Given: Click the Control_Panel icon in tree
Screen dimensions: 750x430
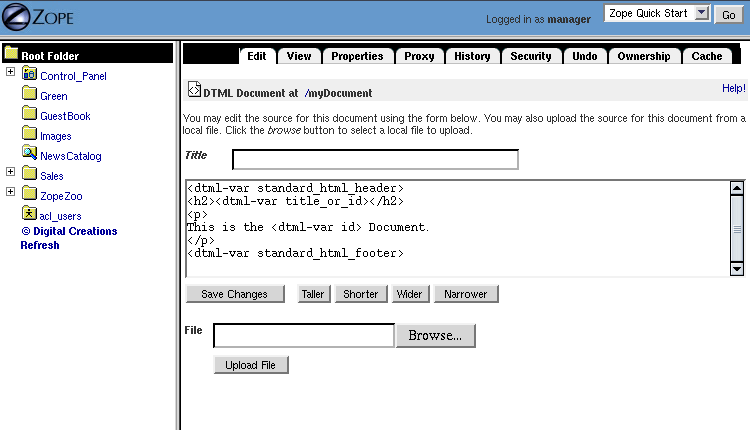Looking at the screenshot, I should click(x=29, y=75).
